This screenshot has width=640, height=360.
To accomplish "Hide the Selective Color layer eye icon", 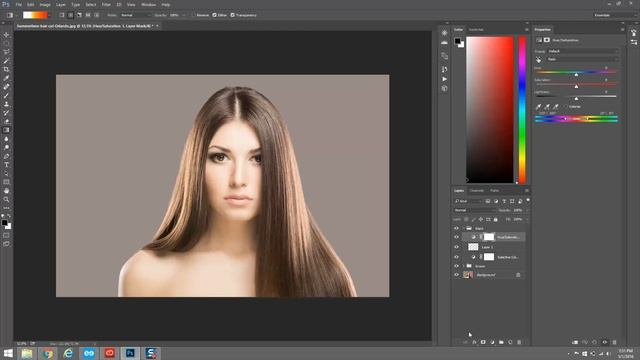I will [x=456, y=257].
